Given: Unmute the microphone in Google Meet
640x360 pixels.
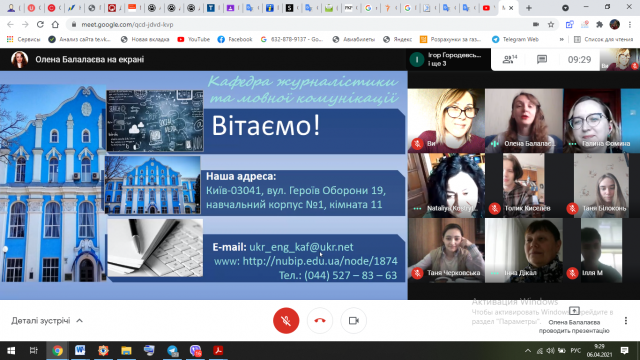Looking at the screenshot, I should [286, 321].
